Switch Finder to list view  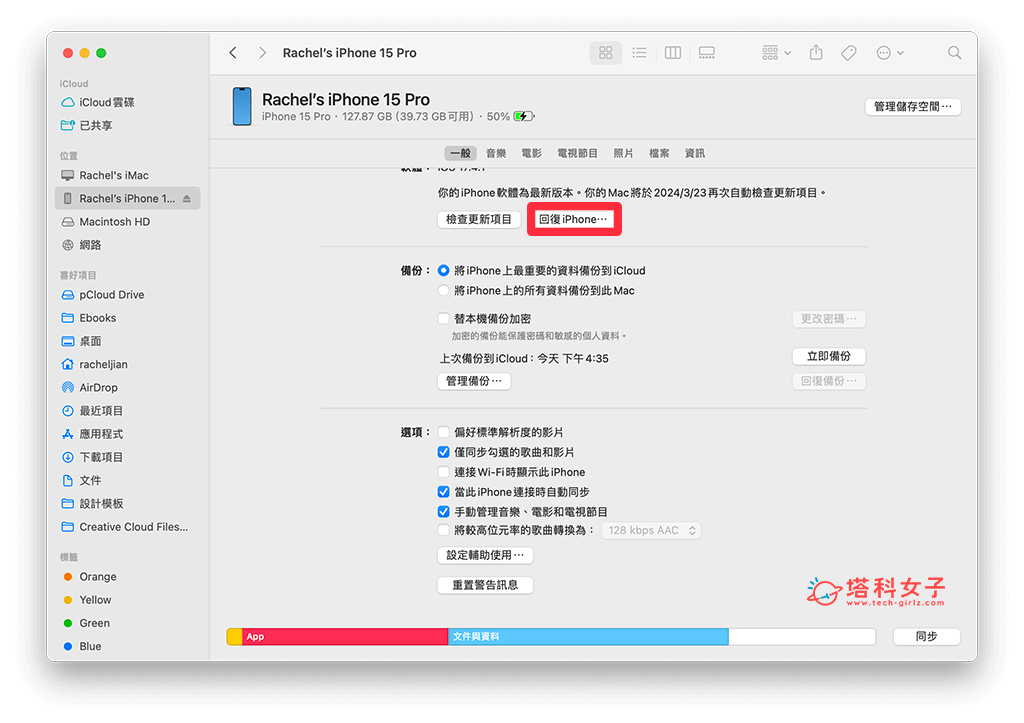(x=639, y=53)
